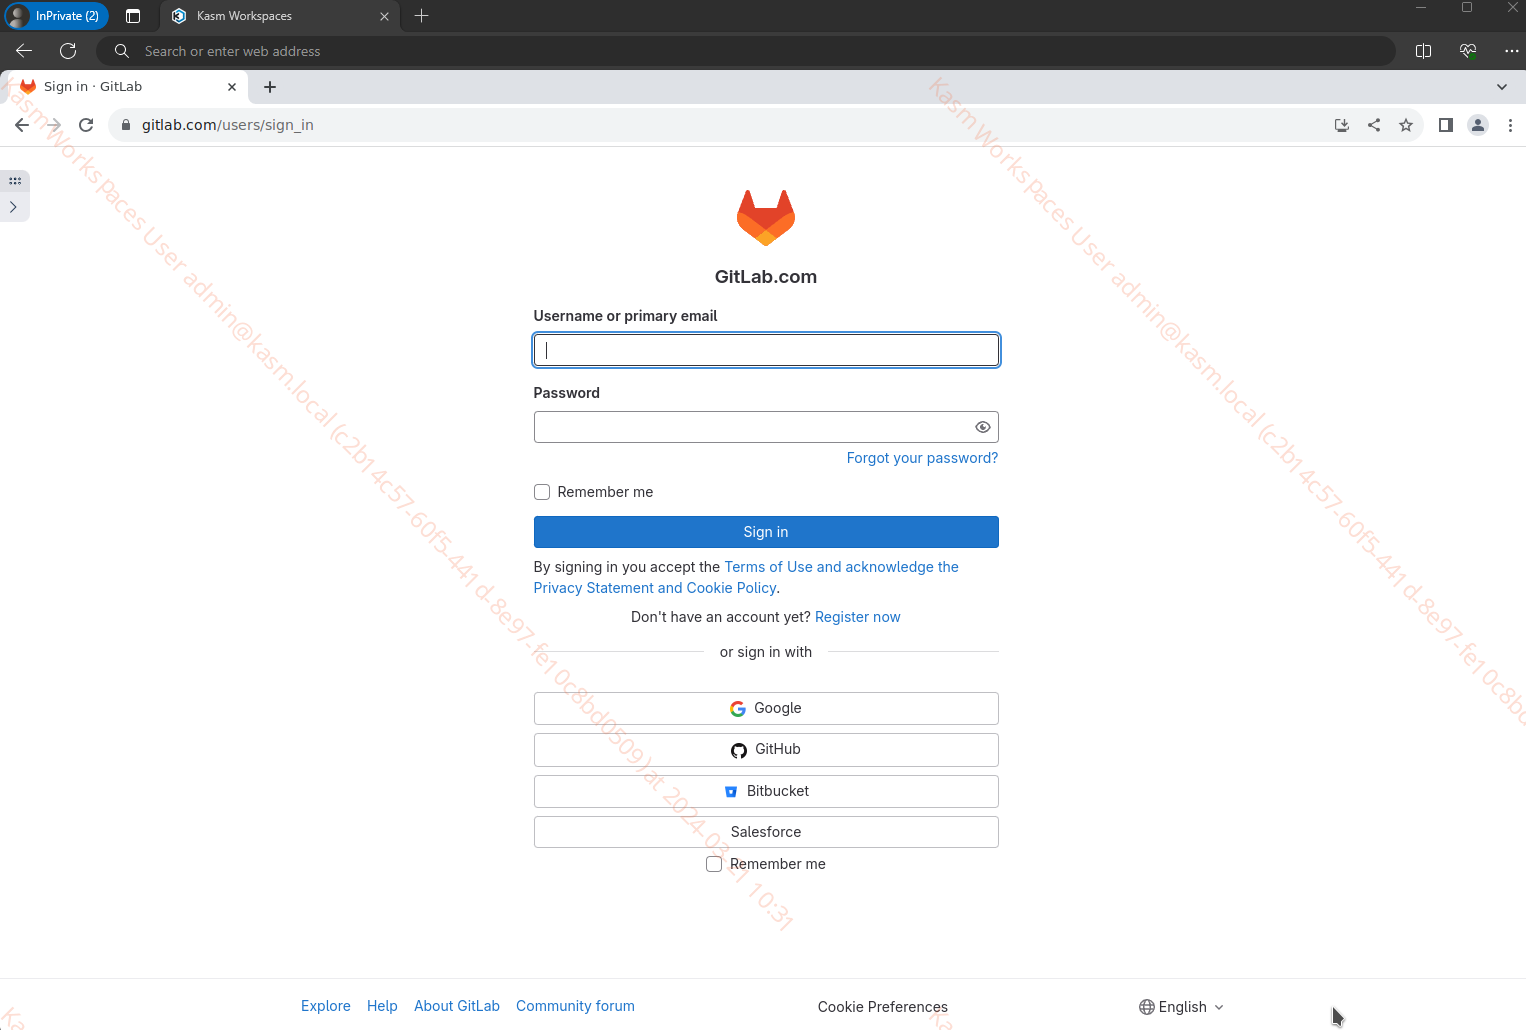Check Remember me above Sign in button

tap(542, 492)
